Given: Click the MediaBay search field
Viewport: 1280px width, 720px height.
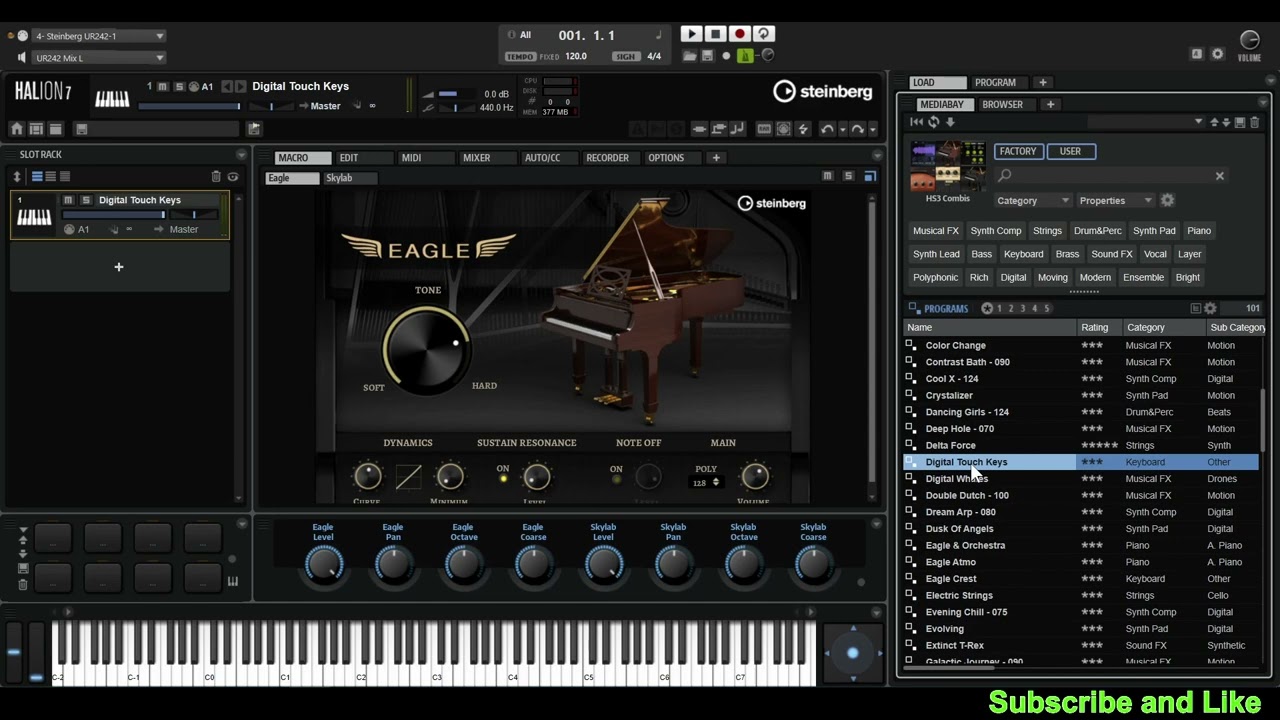Looking at the screenshot, I should (x=1112, y=176).
